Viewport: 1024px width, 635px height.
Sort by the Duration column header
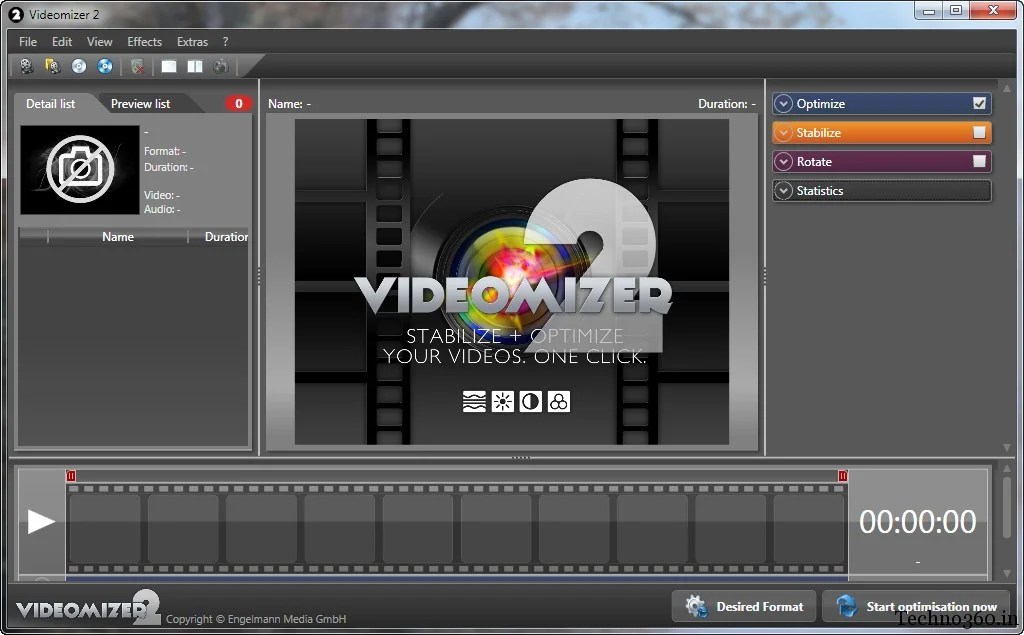pos(226,236)
